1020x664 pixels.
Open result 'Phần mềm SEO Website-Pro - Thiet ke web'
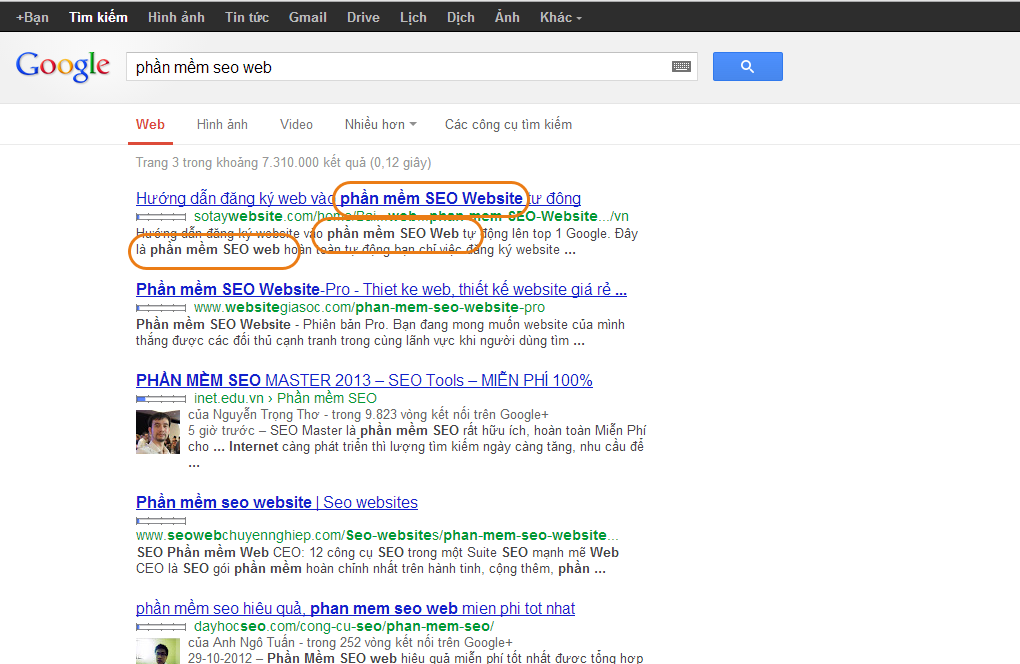381,289
